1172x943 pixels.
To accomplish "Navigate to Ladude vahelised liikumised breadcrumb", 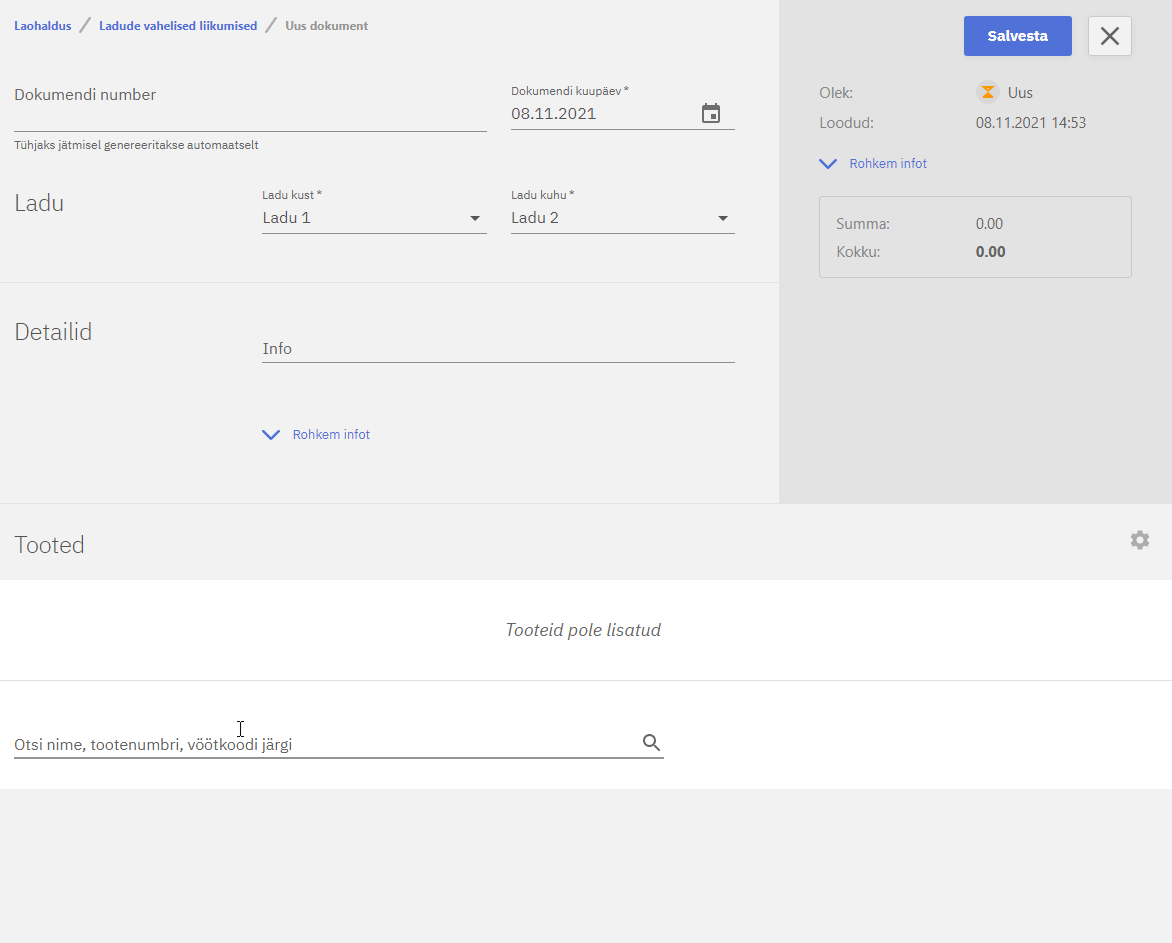I will tap(178, 26).
